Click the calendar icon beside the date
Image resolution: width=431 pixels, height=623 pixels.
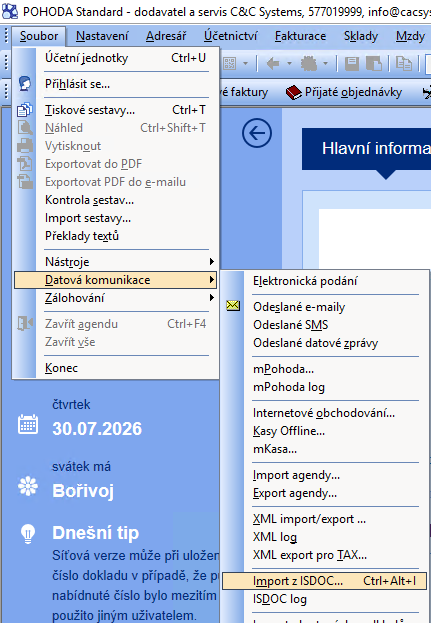28,424
